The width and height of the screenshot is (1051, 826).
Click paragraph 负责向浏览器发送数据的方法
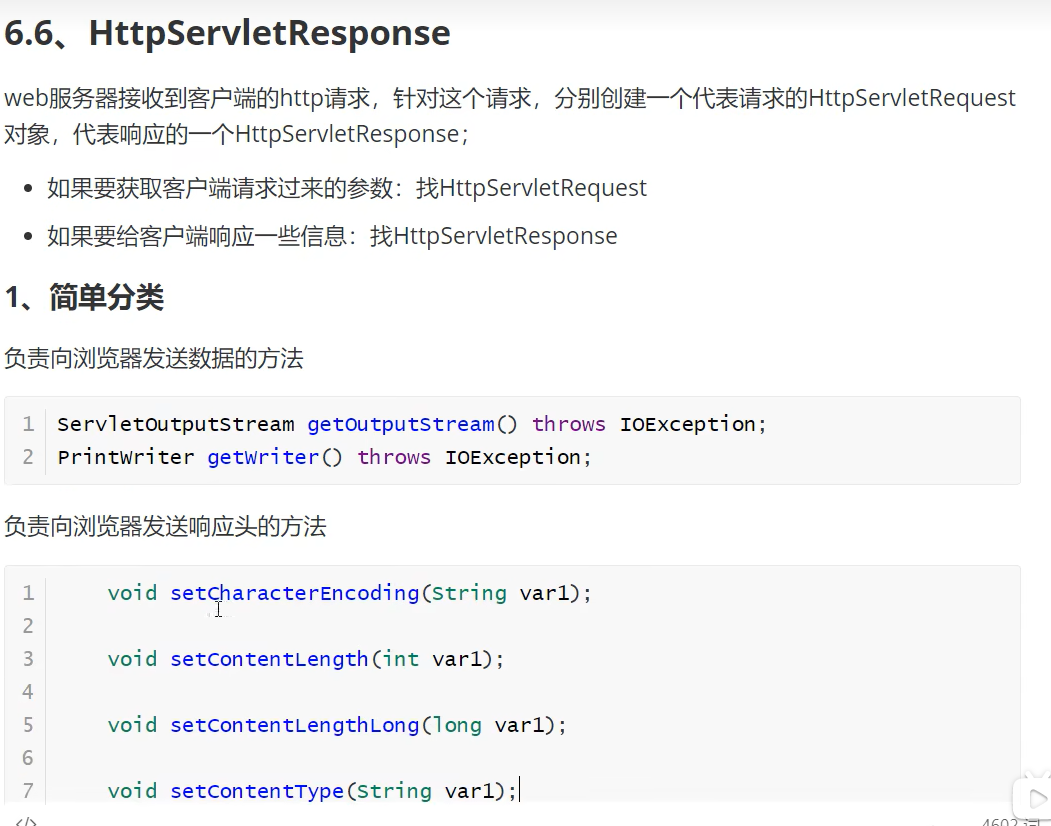(153, 359)
